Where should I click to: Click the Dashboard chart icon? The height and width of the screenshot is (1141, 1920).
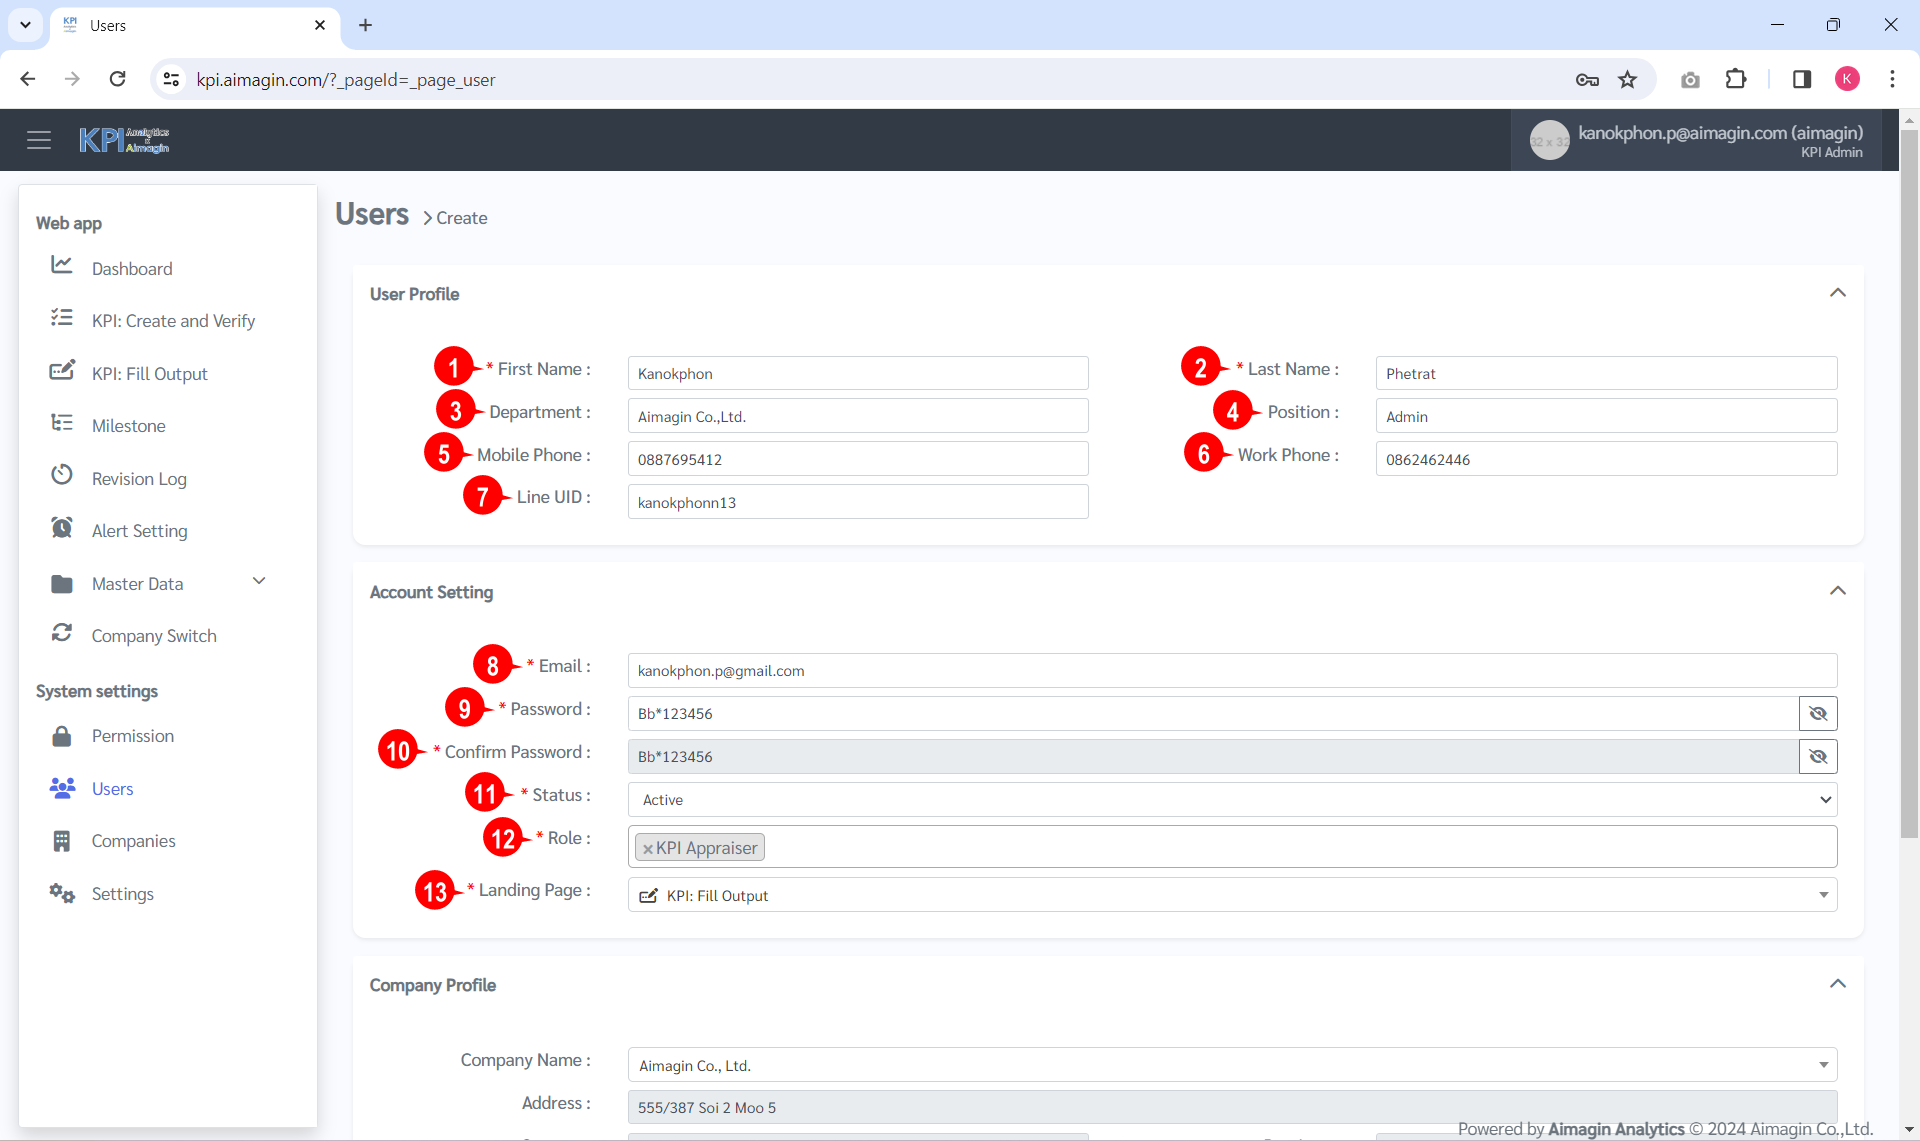pyautogui.click(x=62, y=266)
